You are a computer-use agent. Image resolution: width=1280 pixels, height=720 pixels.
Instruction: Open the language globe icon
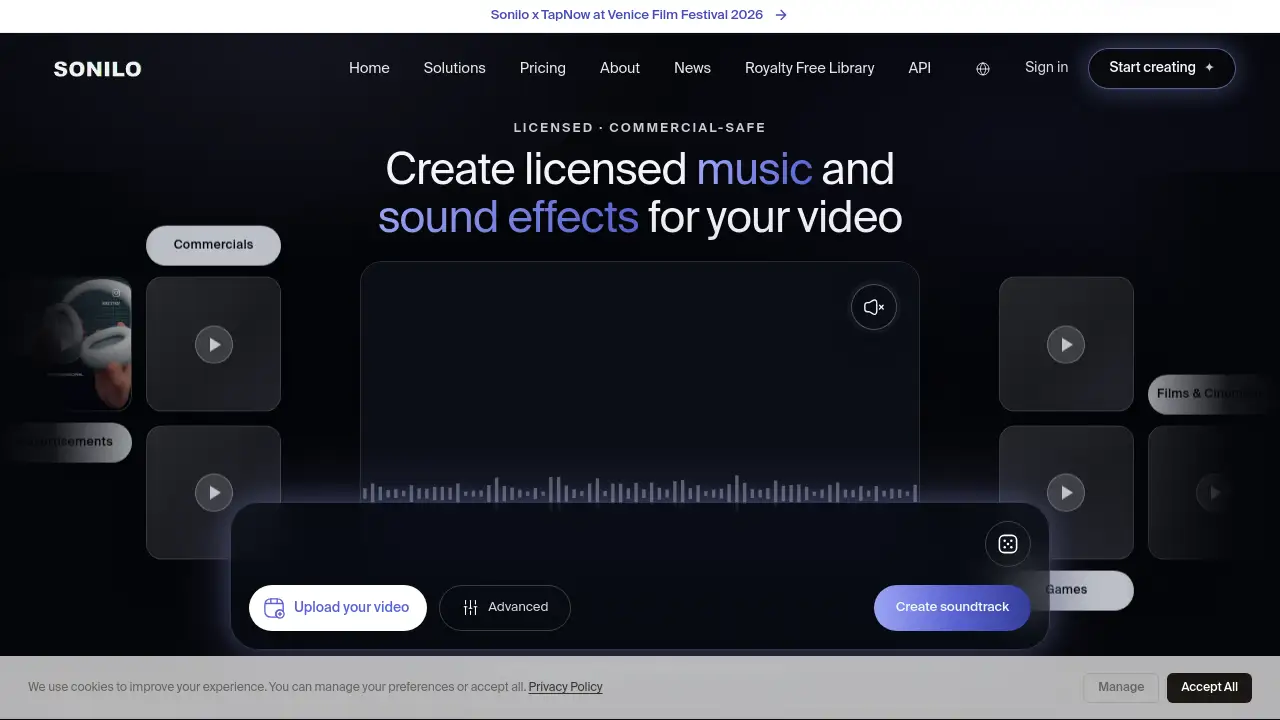coord(983,69)
